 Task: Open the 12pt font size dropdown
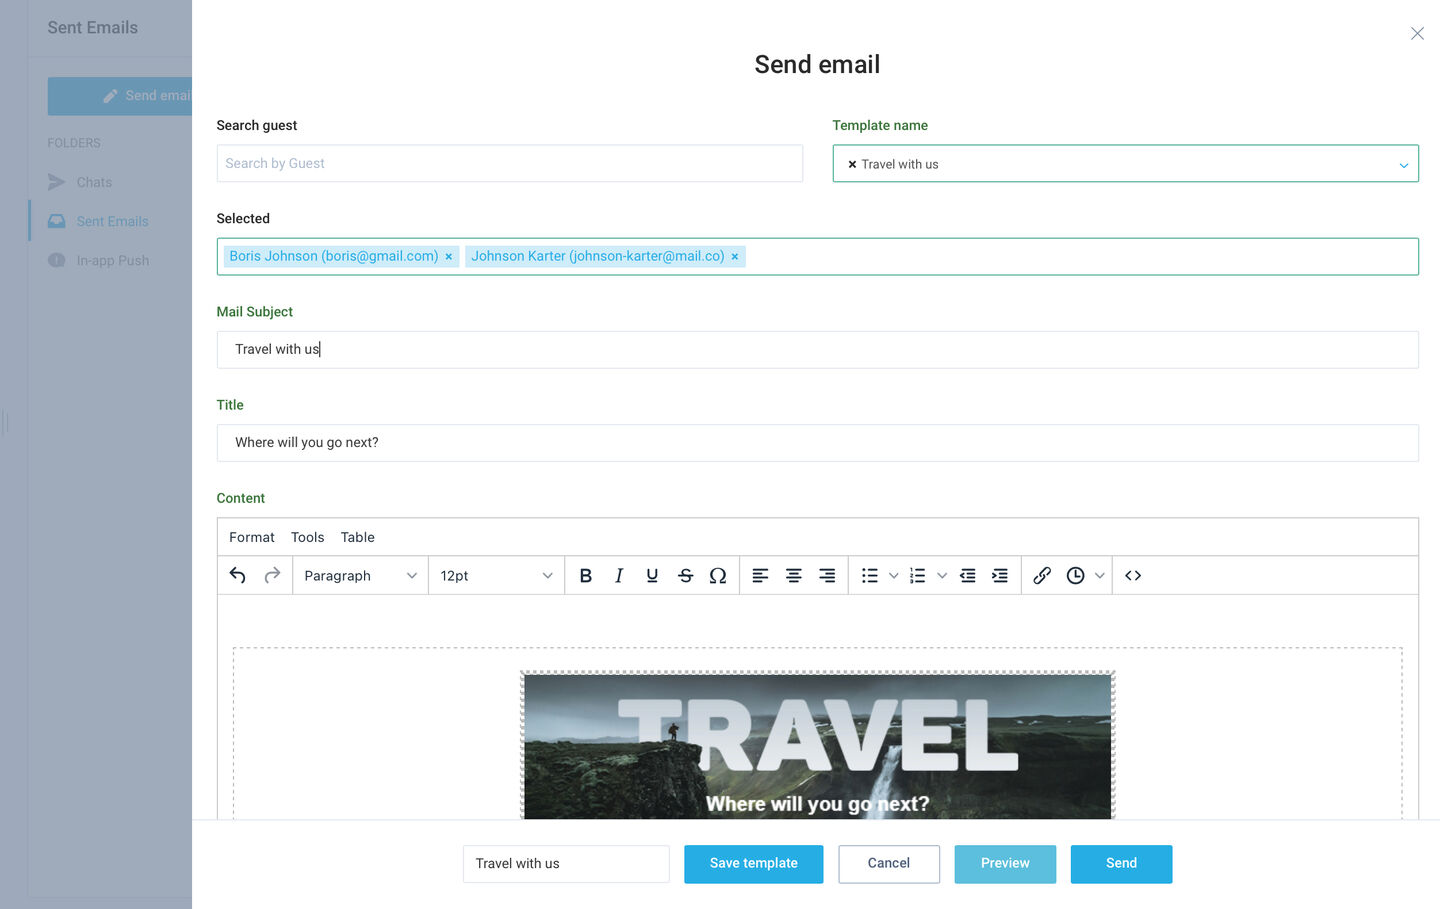tap(496, 575)
